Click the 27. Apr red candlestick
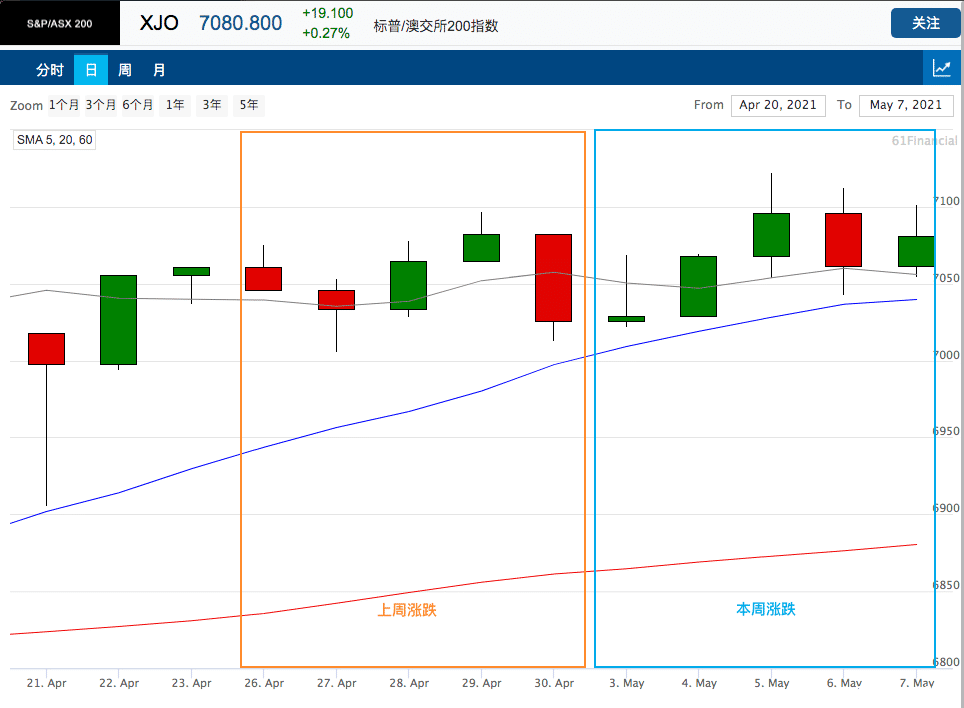The width and height of the screenshot is (964, 708). (x=336, y=300)
